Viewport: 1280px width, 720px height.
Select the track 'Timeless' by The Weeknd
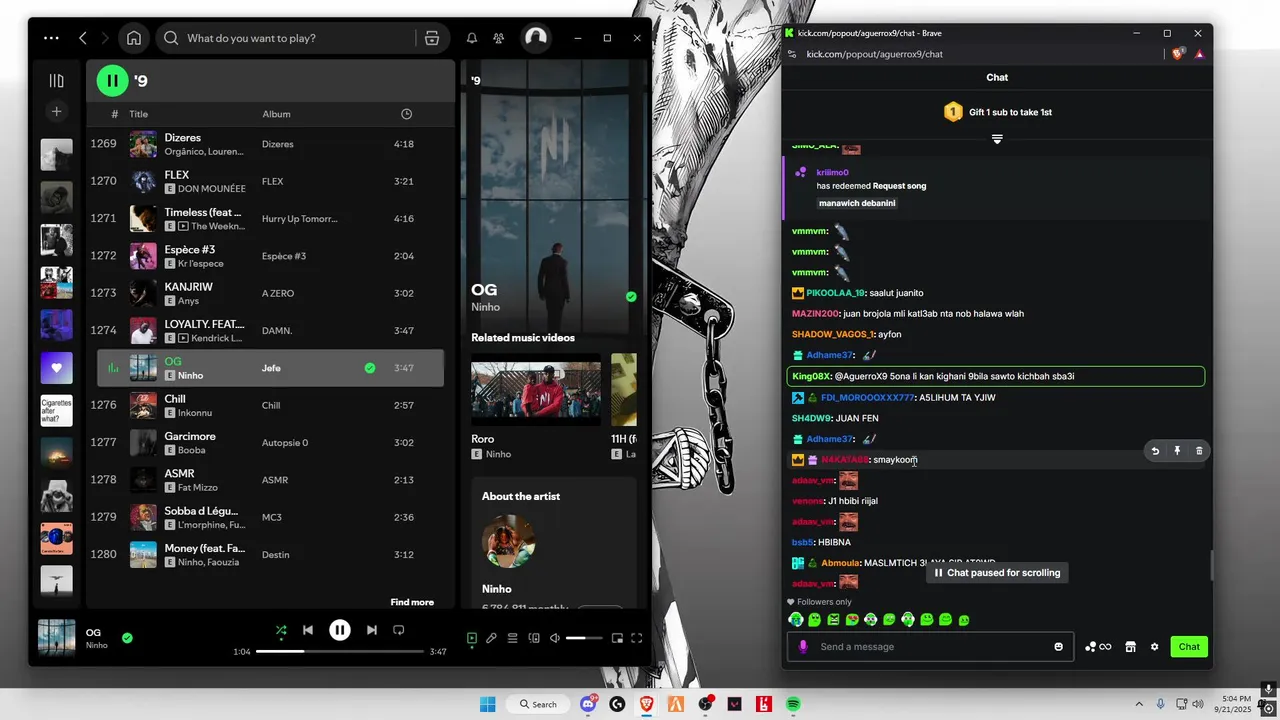(270, 218)
